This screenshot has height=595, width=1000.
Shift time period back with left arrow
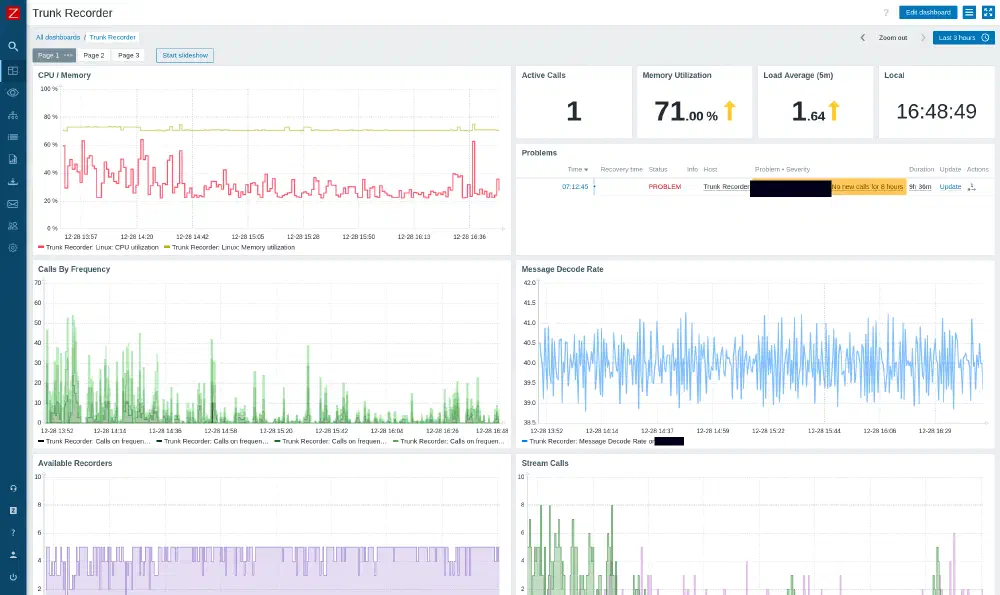coord(862,38)
